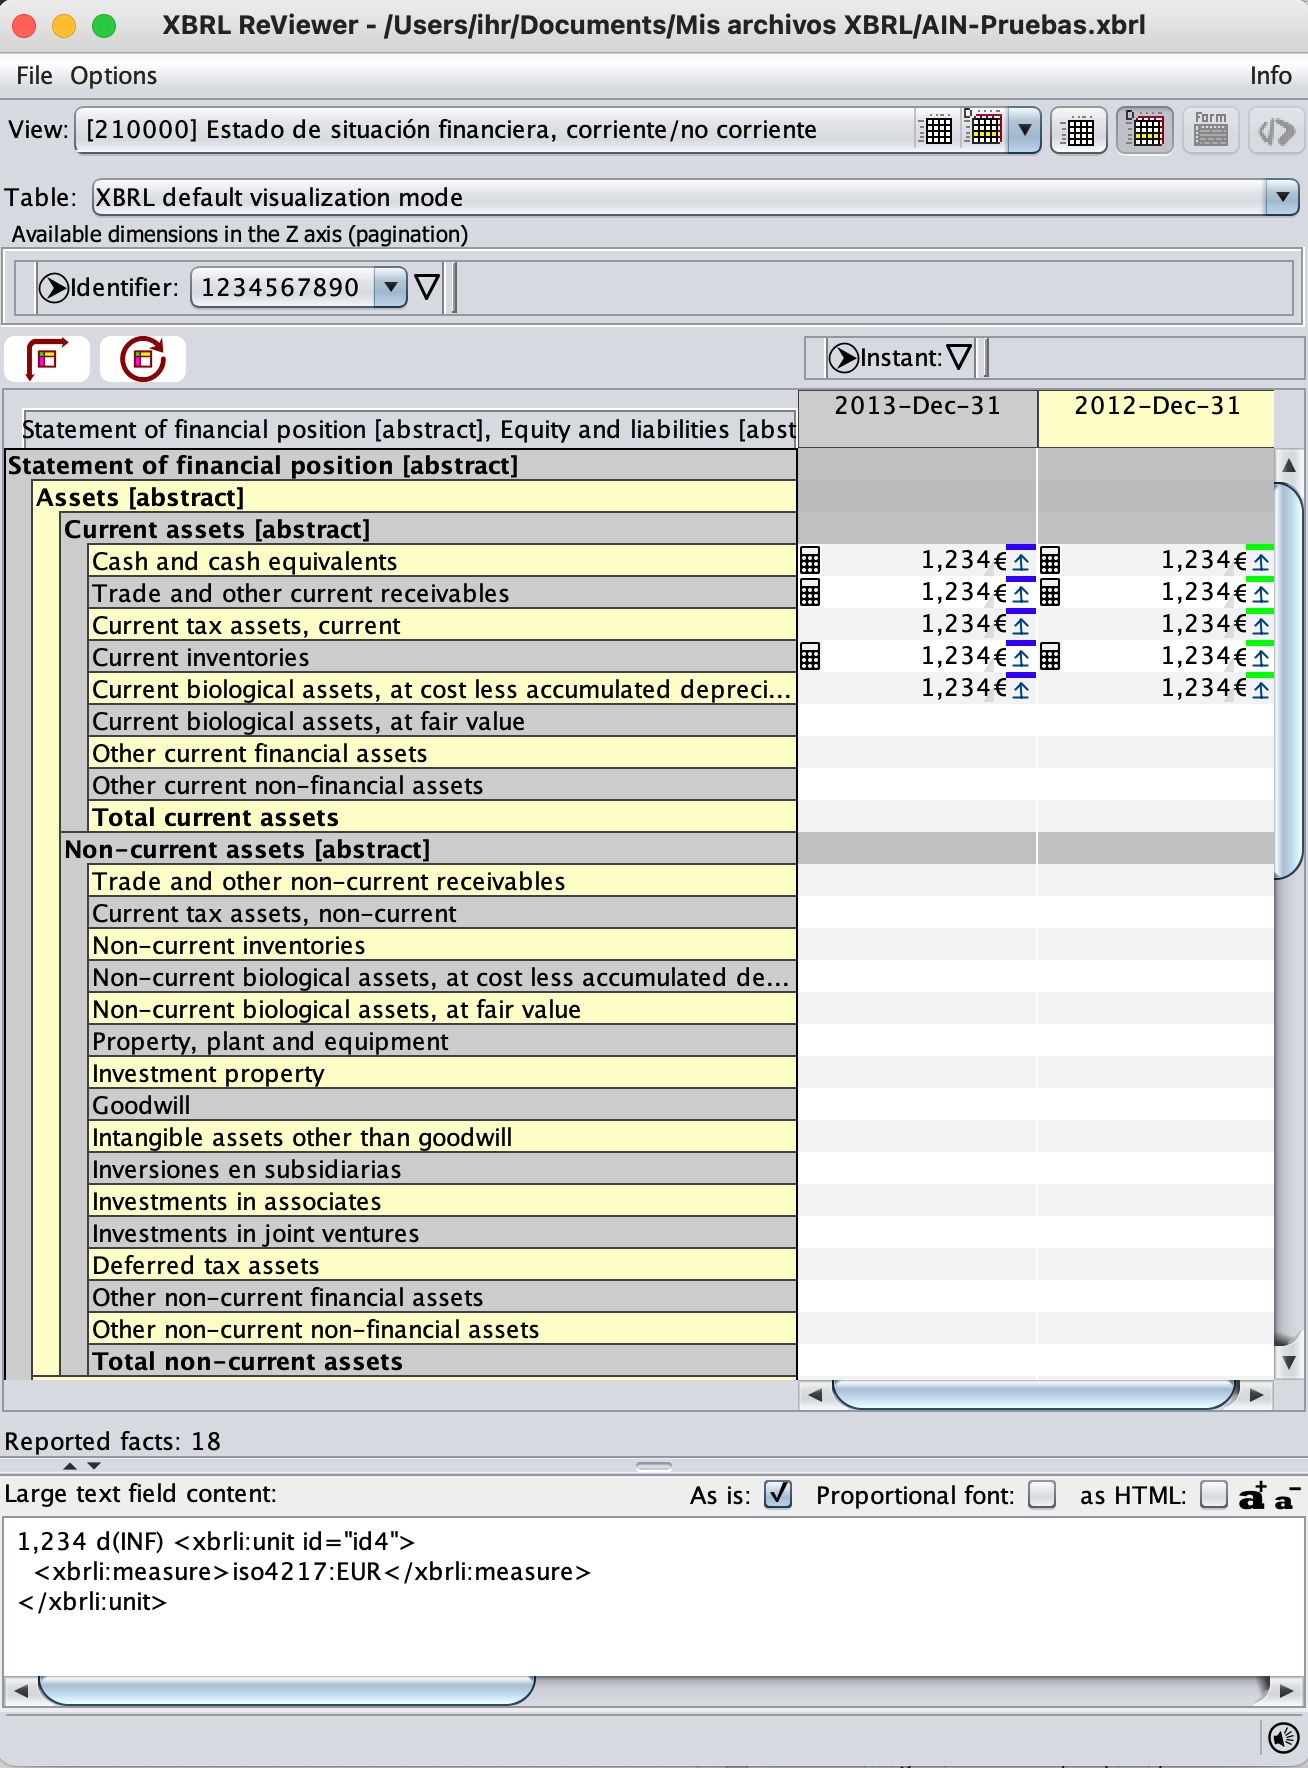This screenshot has width=1308, height=1768.
Task: Select the Property, plant and equipment row
Action: coord(443,1041)
